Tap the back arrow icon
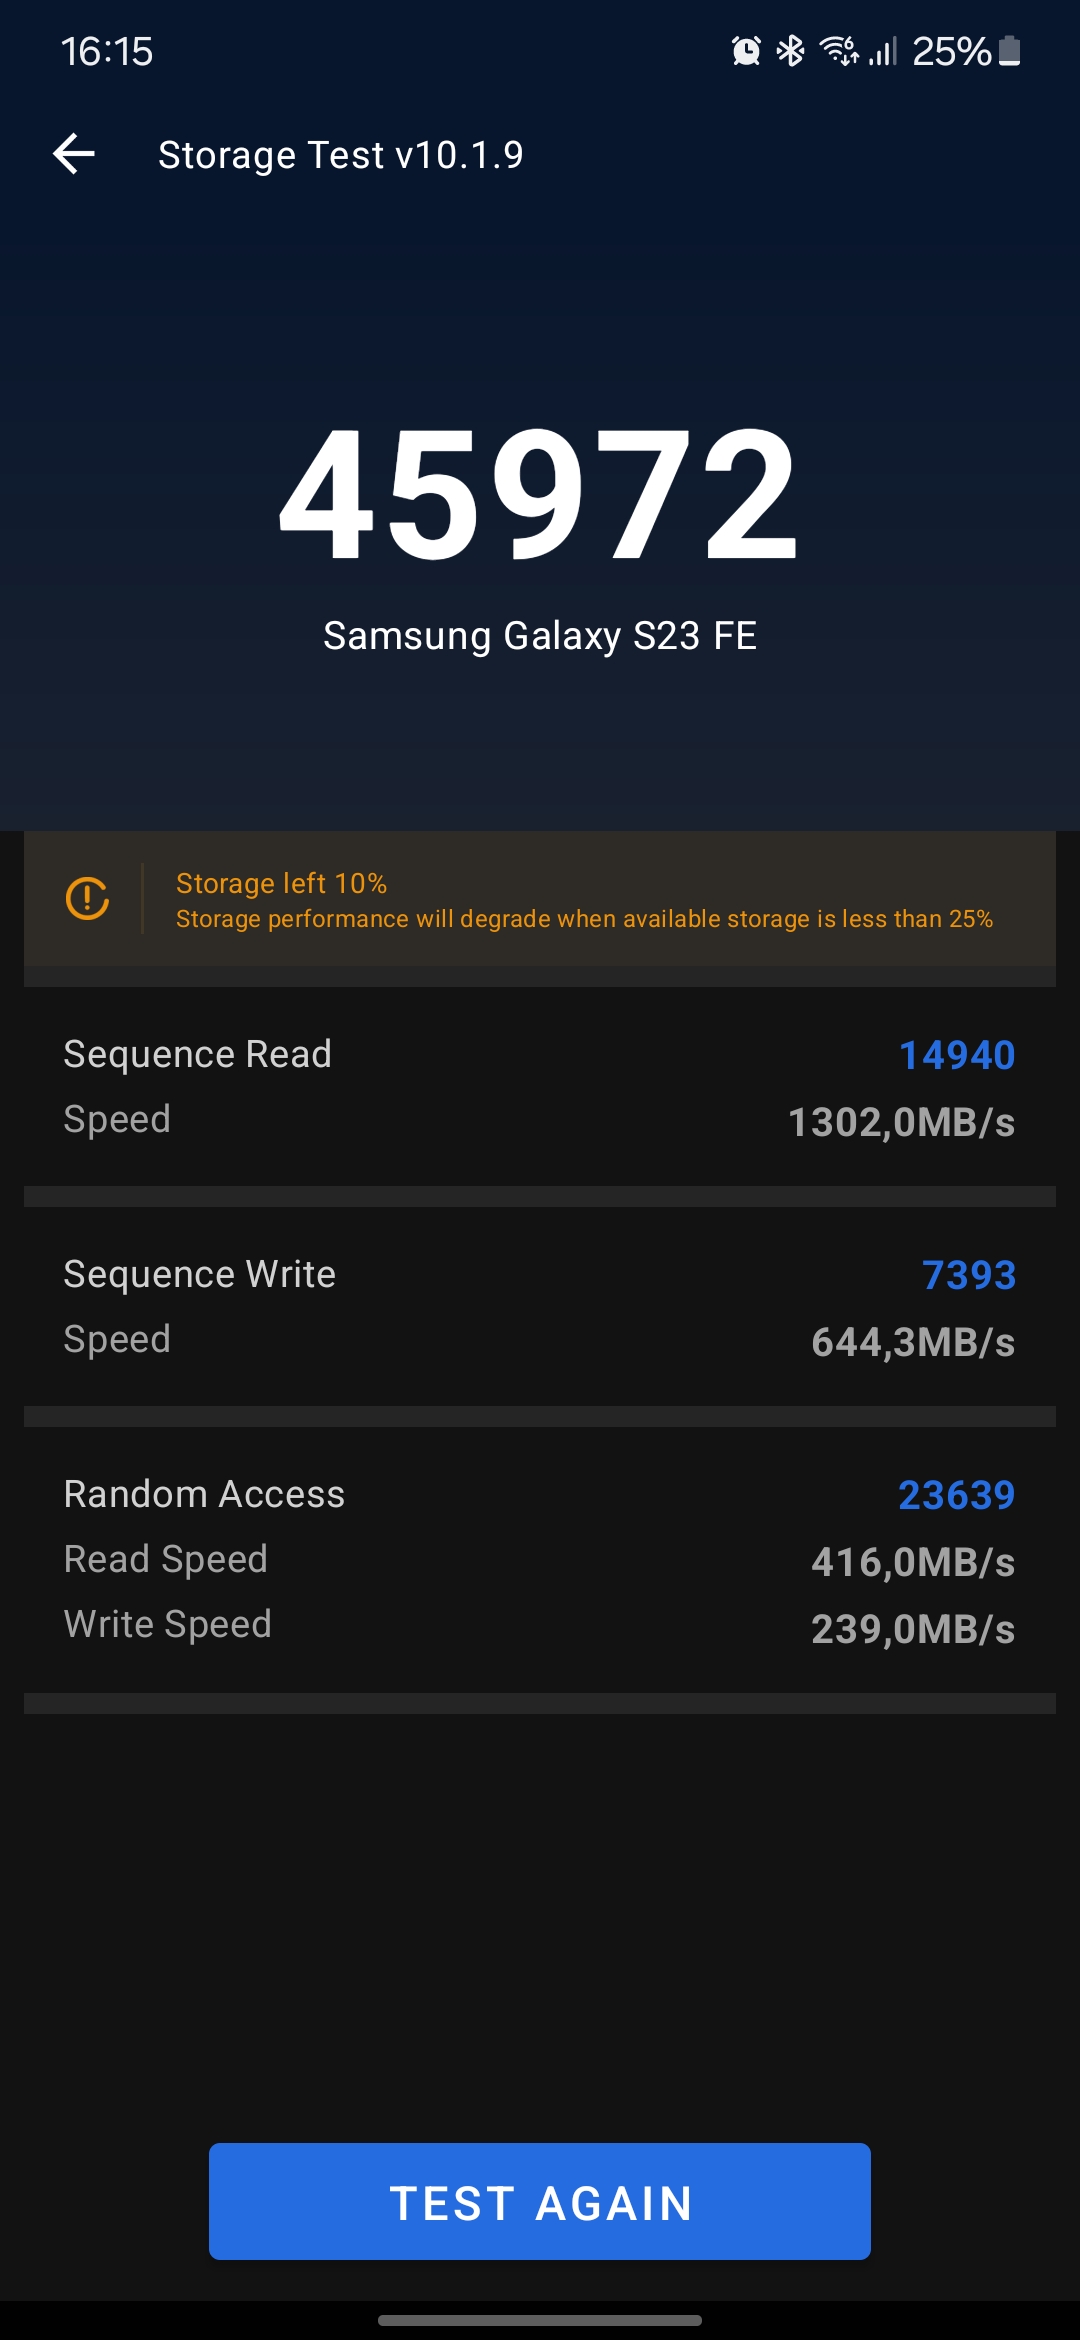The image size is (1080, 2340). coord(74,154)
